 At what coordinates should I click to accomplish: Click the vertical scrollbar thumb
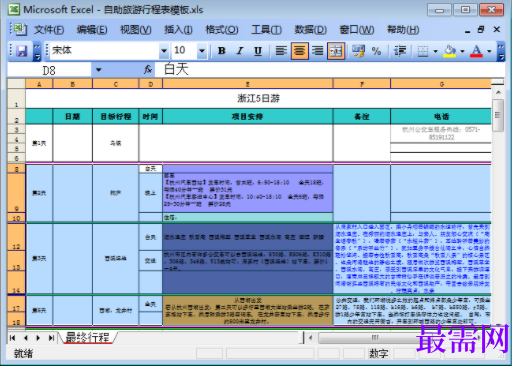[498, 115]
